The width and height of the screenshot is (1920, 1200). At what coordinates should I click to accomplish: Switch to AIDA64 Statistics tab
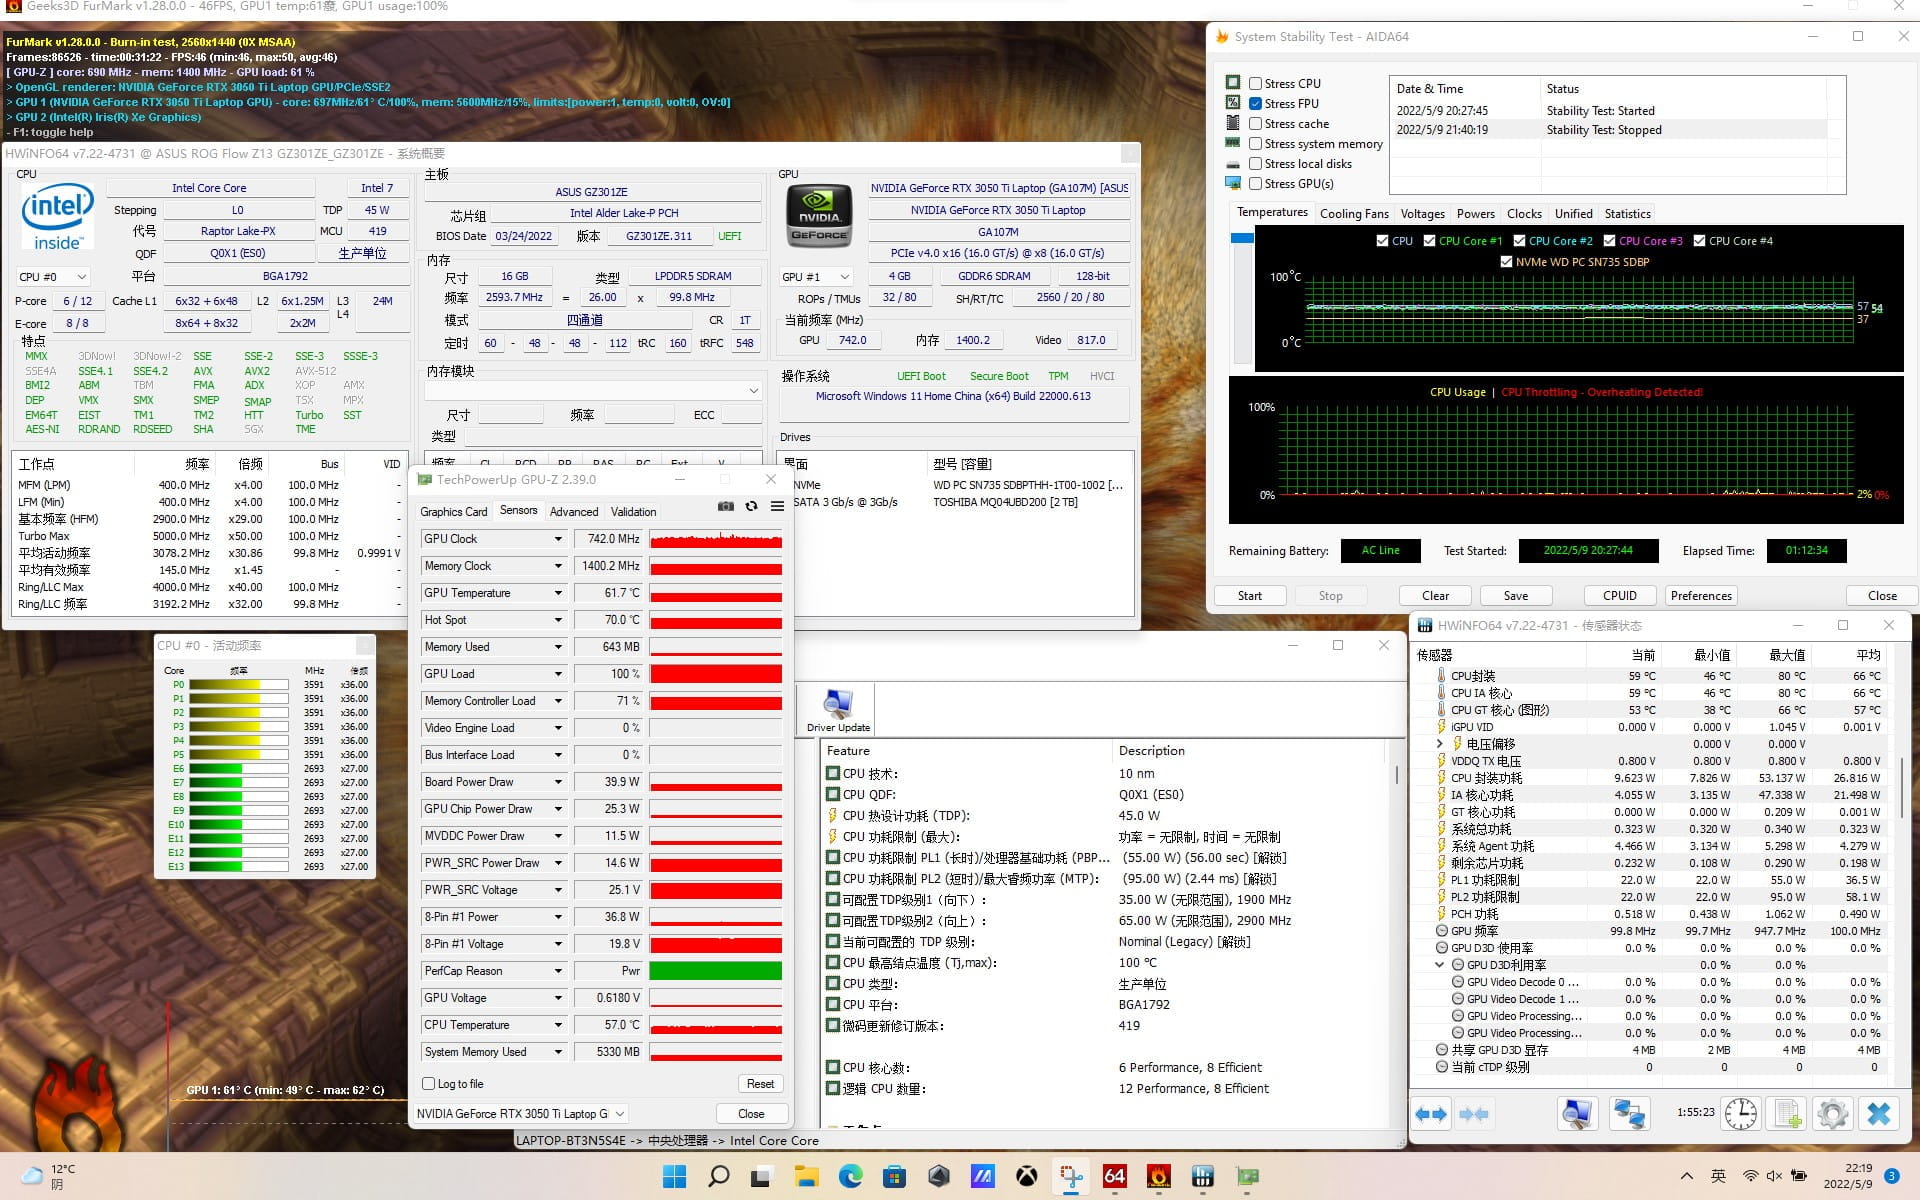(1627, 214)
